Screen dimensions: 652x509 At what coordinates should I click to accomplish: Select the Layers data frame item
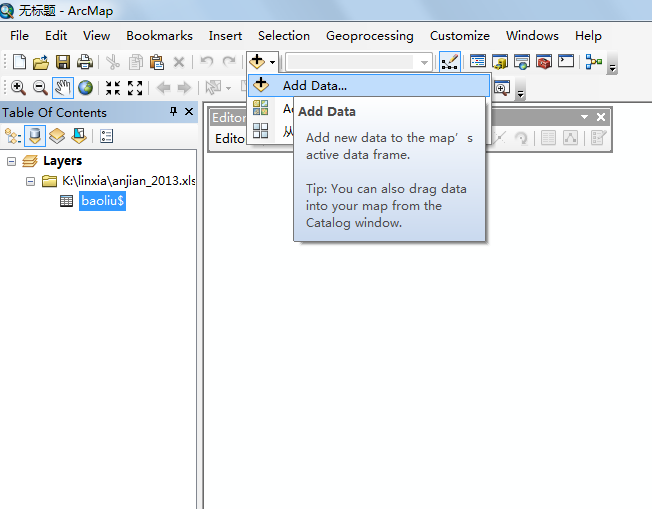click(62, 161)
